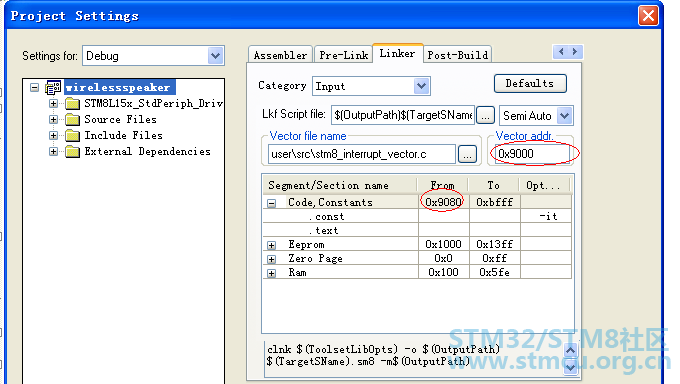Expand the Include Files folder

53,135
